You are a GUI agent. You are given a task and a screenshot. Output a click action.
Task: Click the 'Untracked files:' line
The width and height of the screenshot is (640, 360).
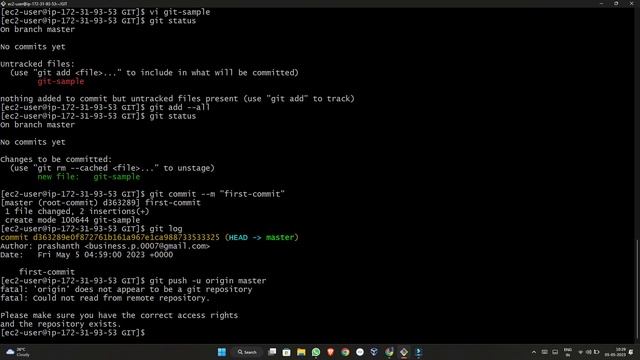point(38,64)
